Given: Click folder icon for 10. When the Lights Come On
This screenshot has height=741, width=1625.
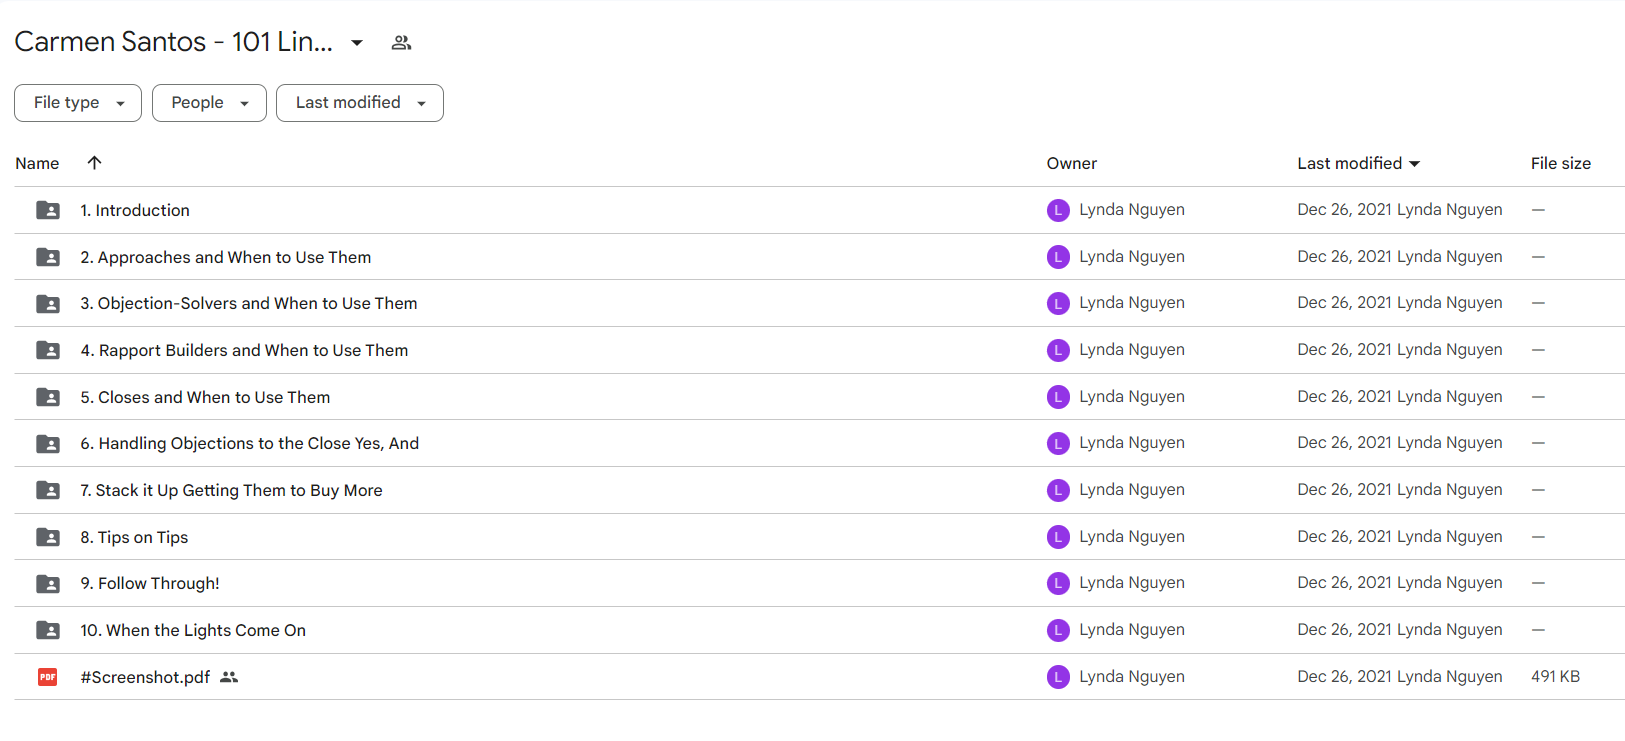Looking at the screenshot, I should coord(48,630).
